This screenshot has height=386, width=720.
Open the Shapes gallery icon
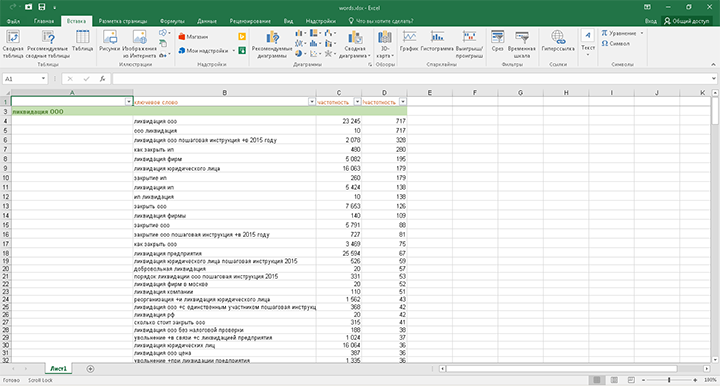164,33
